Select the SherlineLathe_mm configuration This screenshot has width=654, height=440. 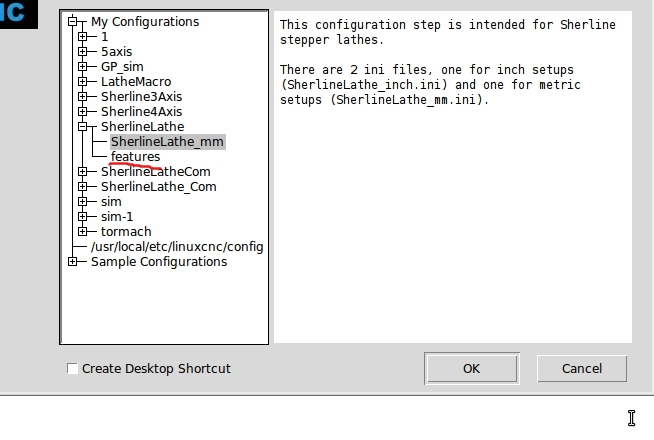(167, 142)
